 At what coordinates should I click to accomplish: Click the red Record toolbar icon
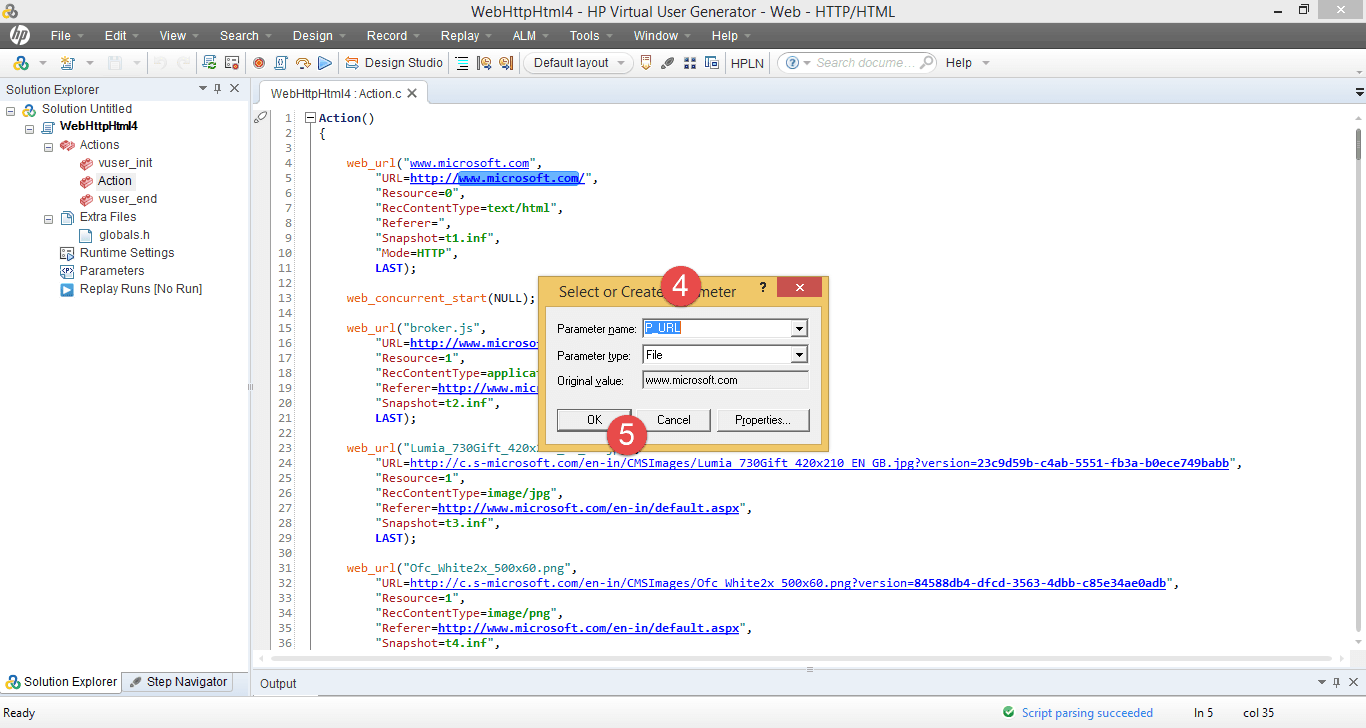click(259, 62)
